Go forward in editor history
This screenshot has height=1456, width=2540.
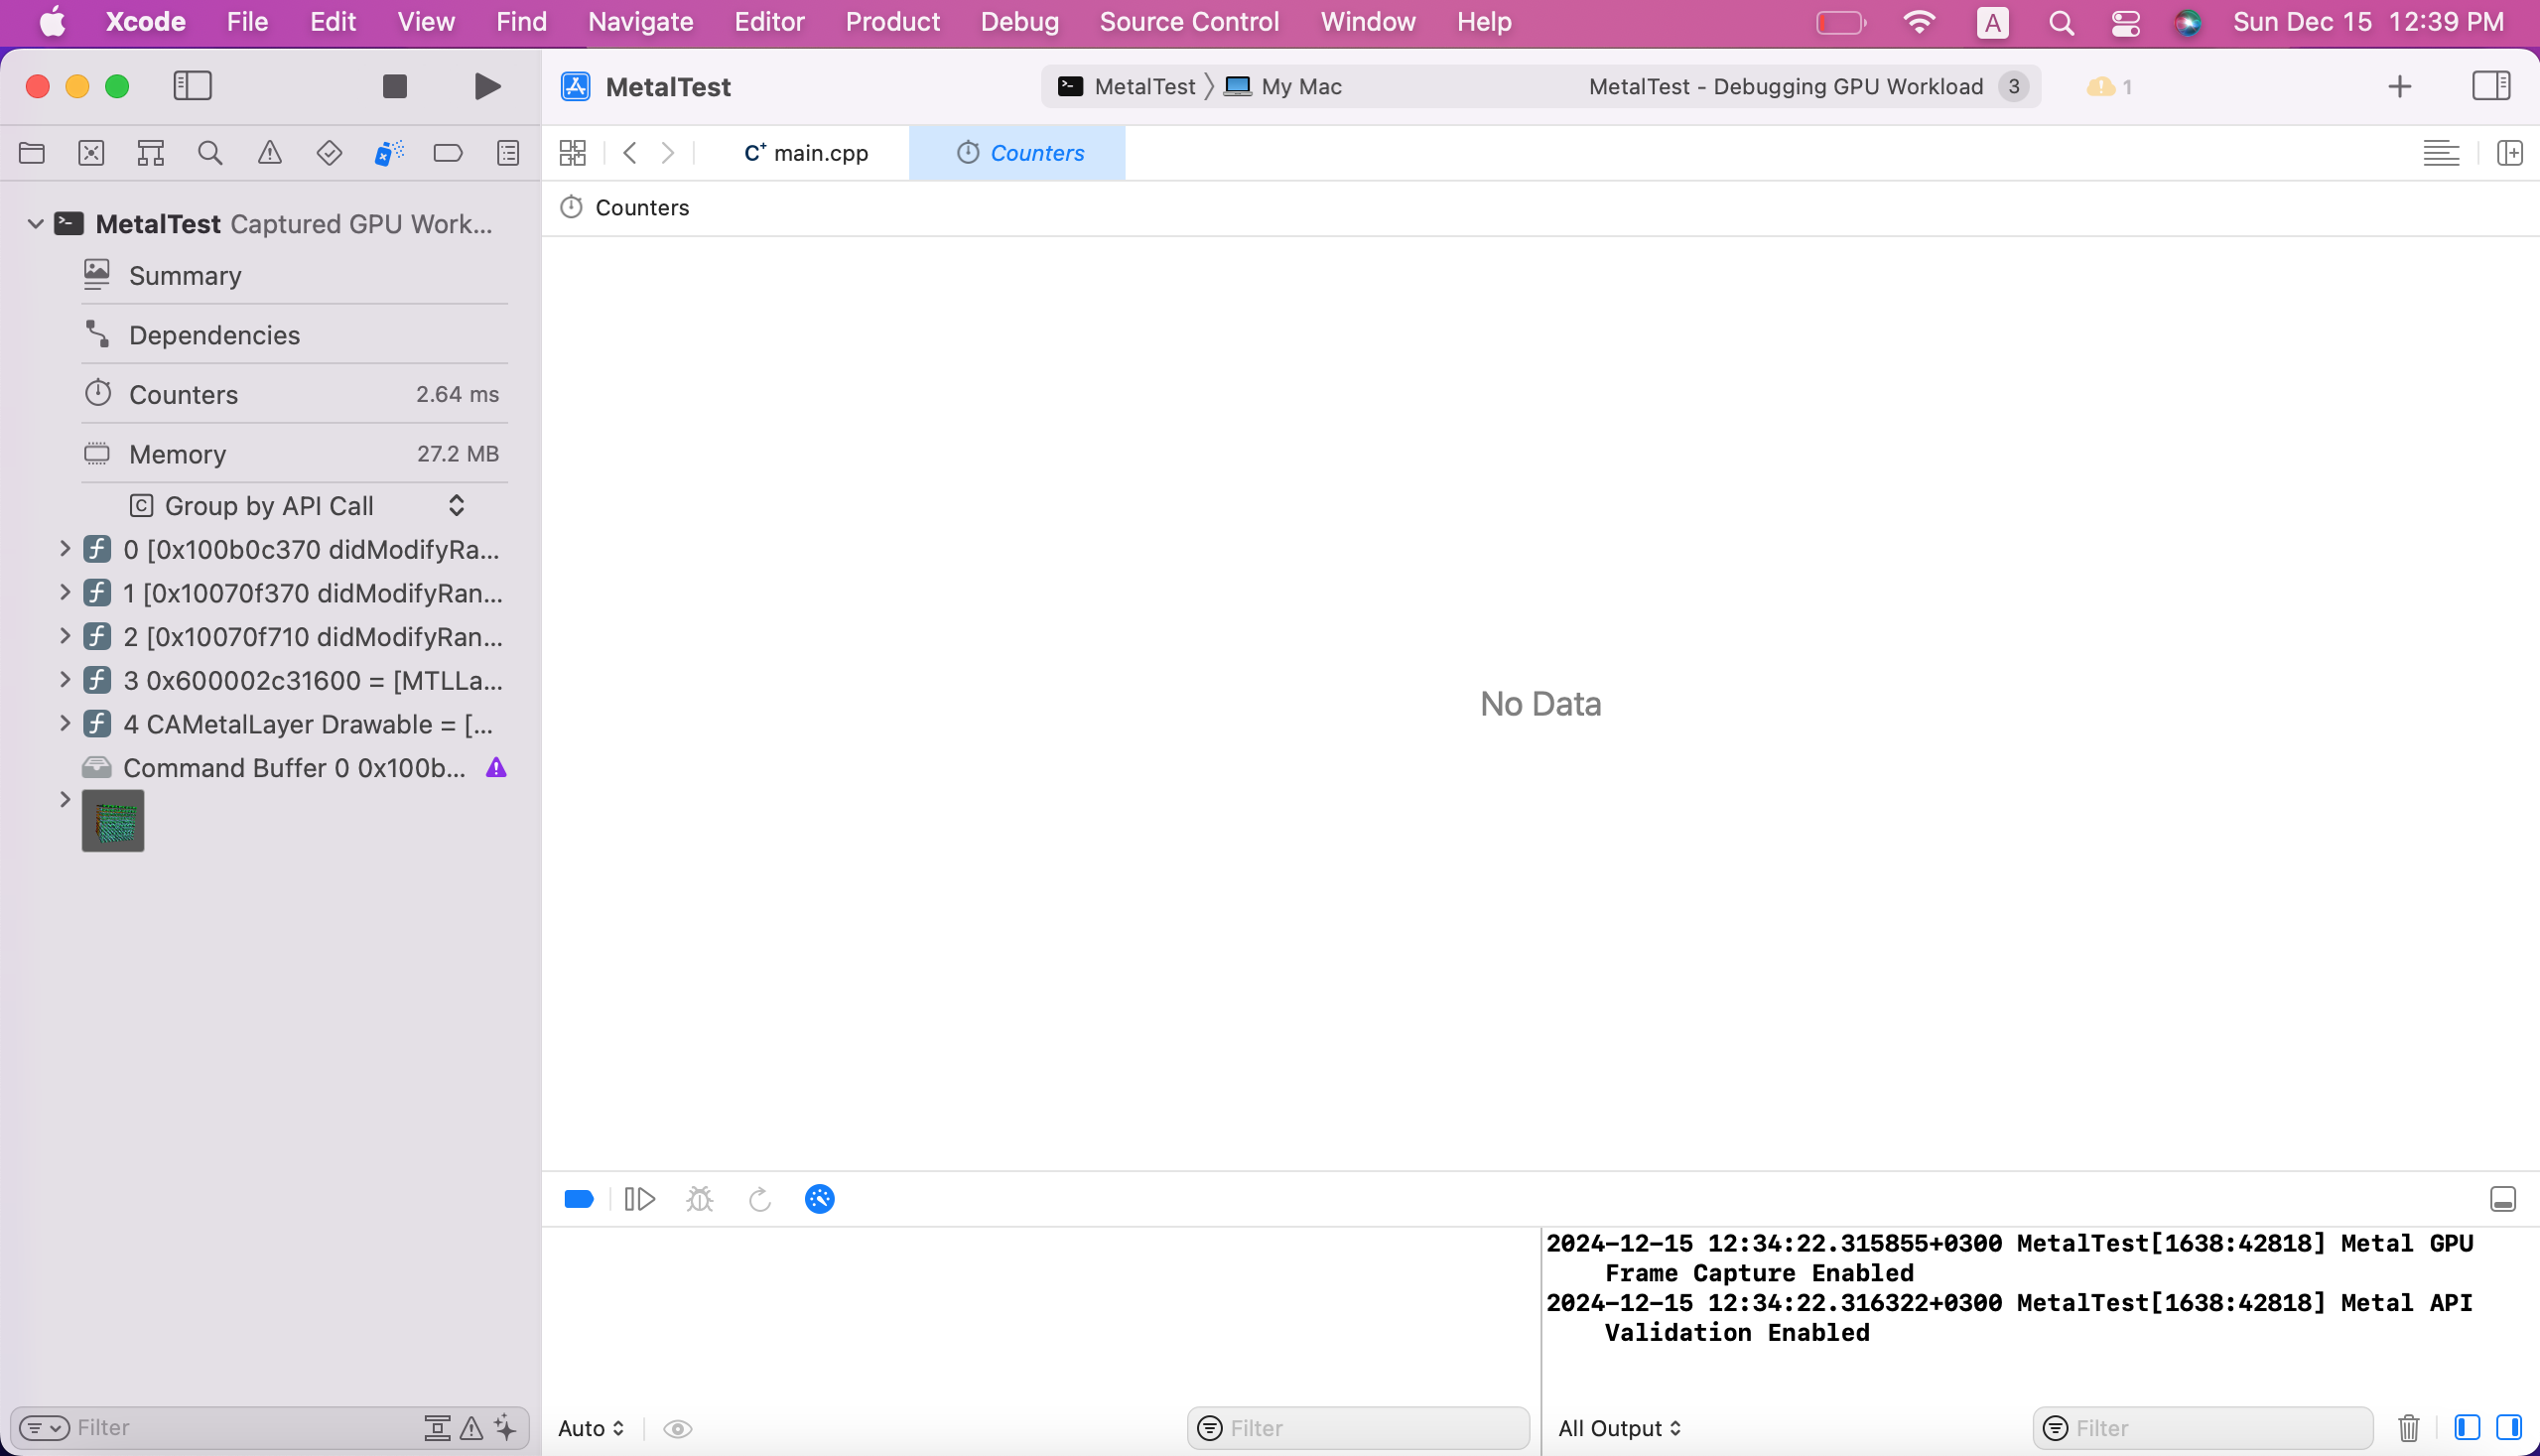(668, 153)
